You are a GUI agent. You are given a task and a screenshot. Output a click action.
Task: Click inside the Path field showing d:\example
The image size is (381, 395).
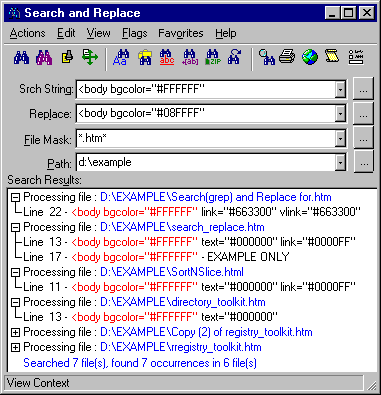(x=206, y=163)
